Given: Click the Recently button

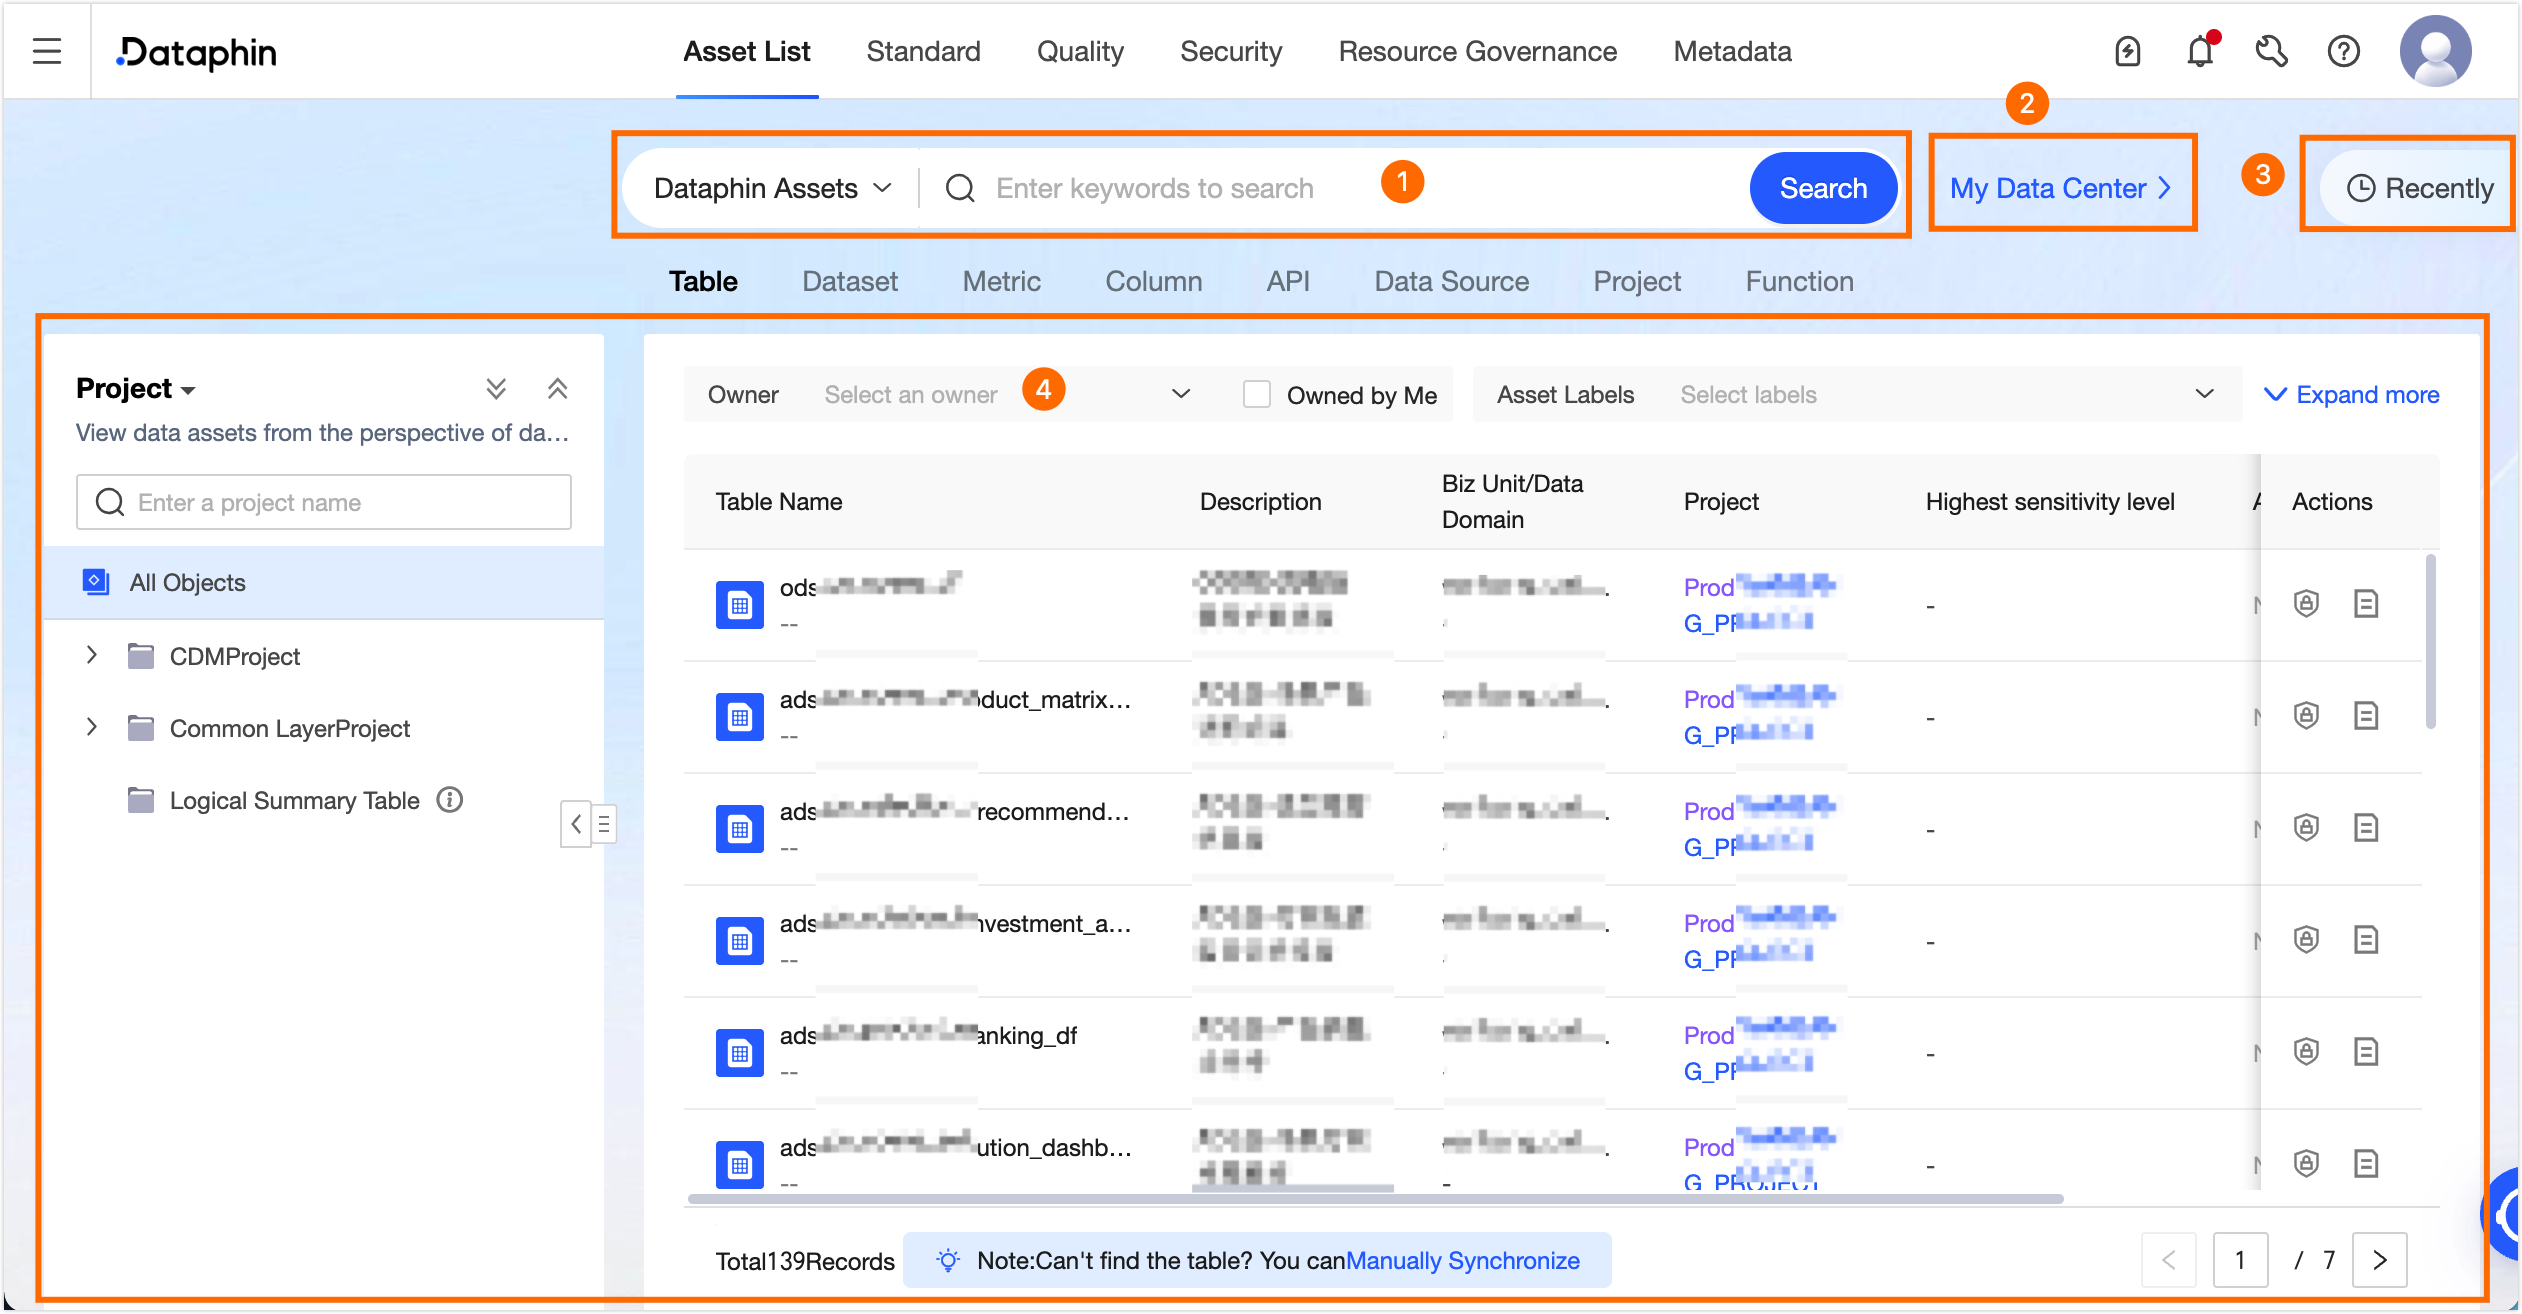Looking at the screenshot, I should coord(2418,188).
